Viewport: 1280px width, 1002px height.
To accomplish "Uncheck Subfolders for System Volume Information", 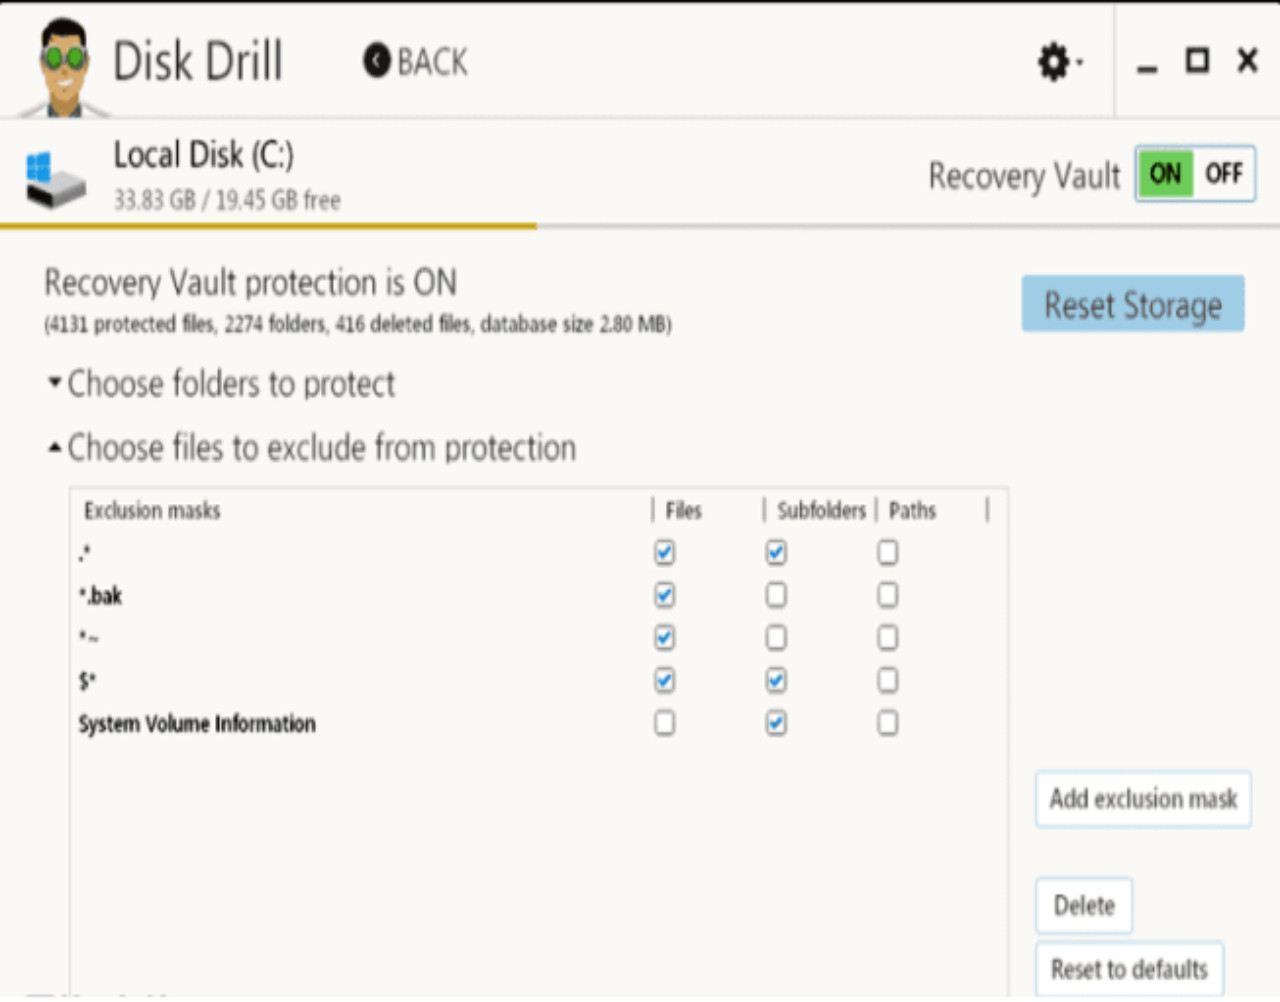I will pyautogui.click(x=776, y=723).
